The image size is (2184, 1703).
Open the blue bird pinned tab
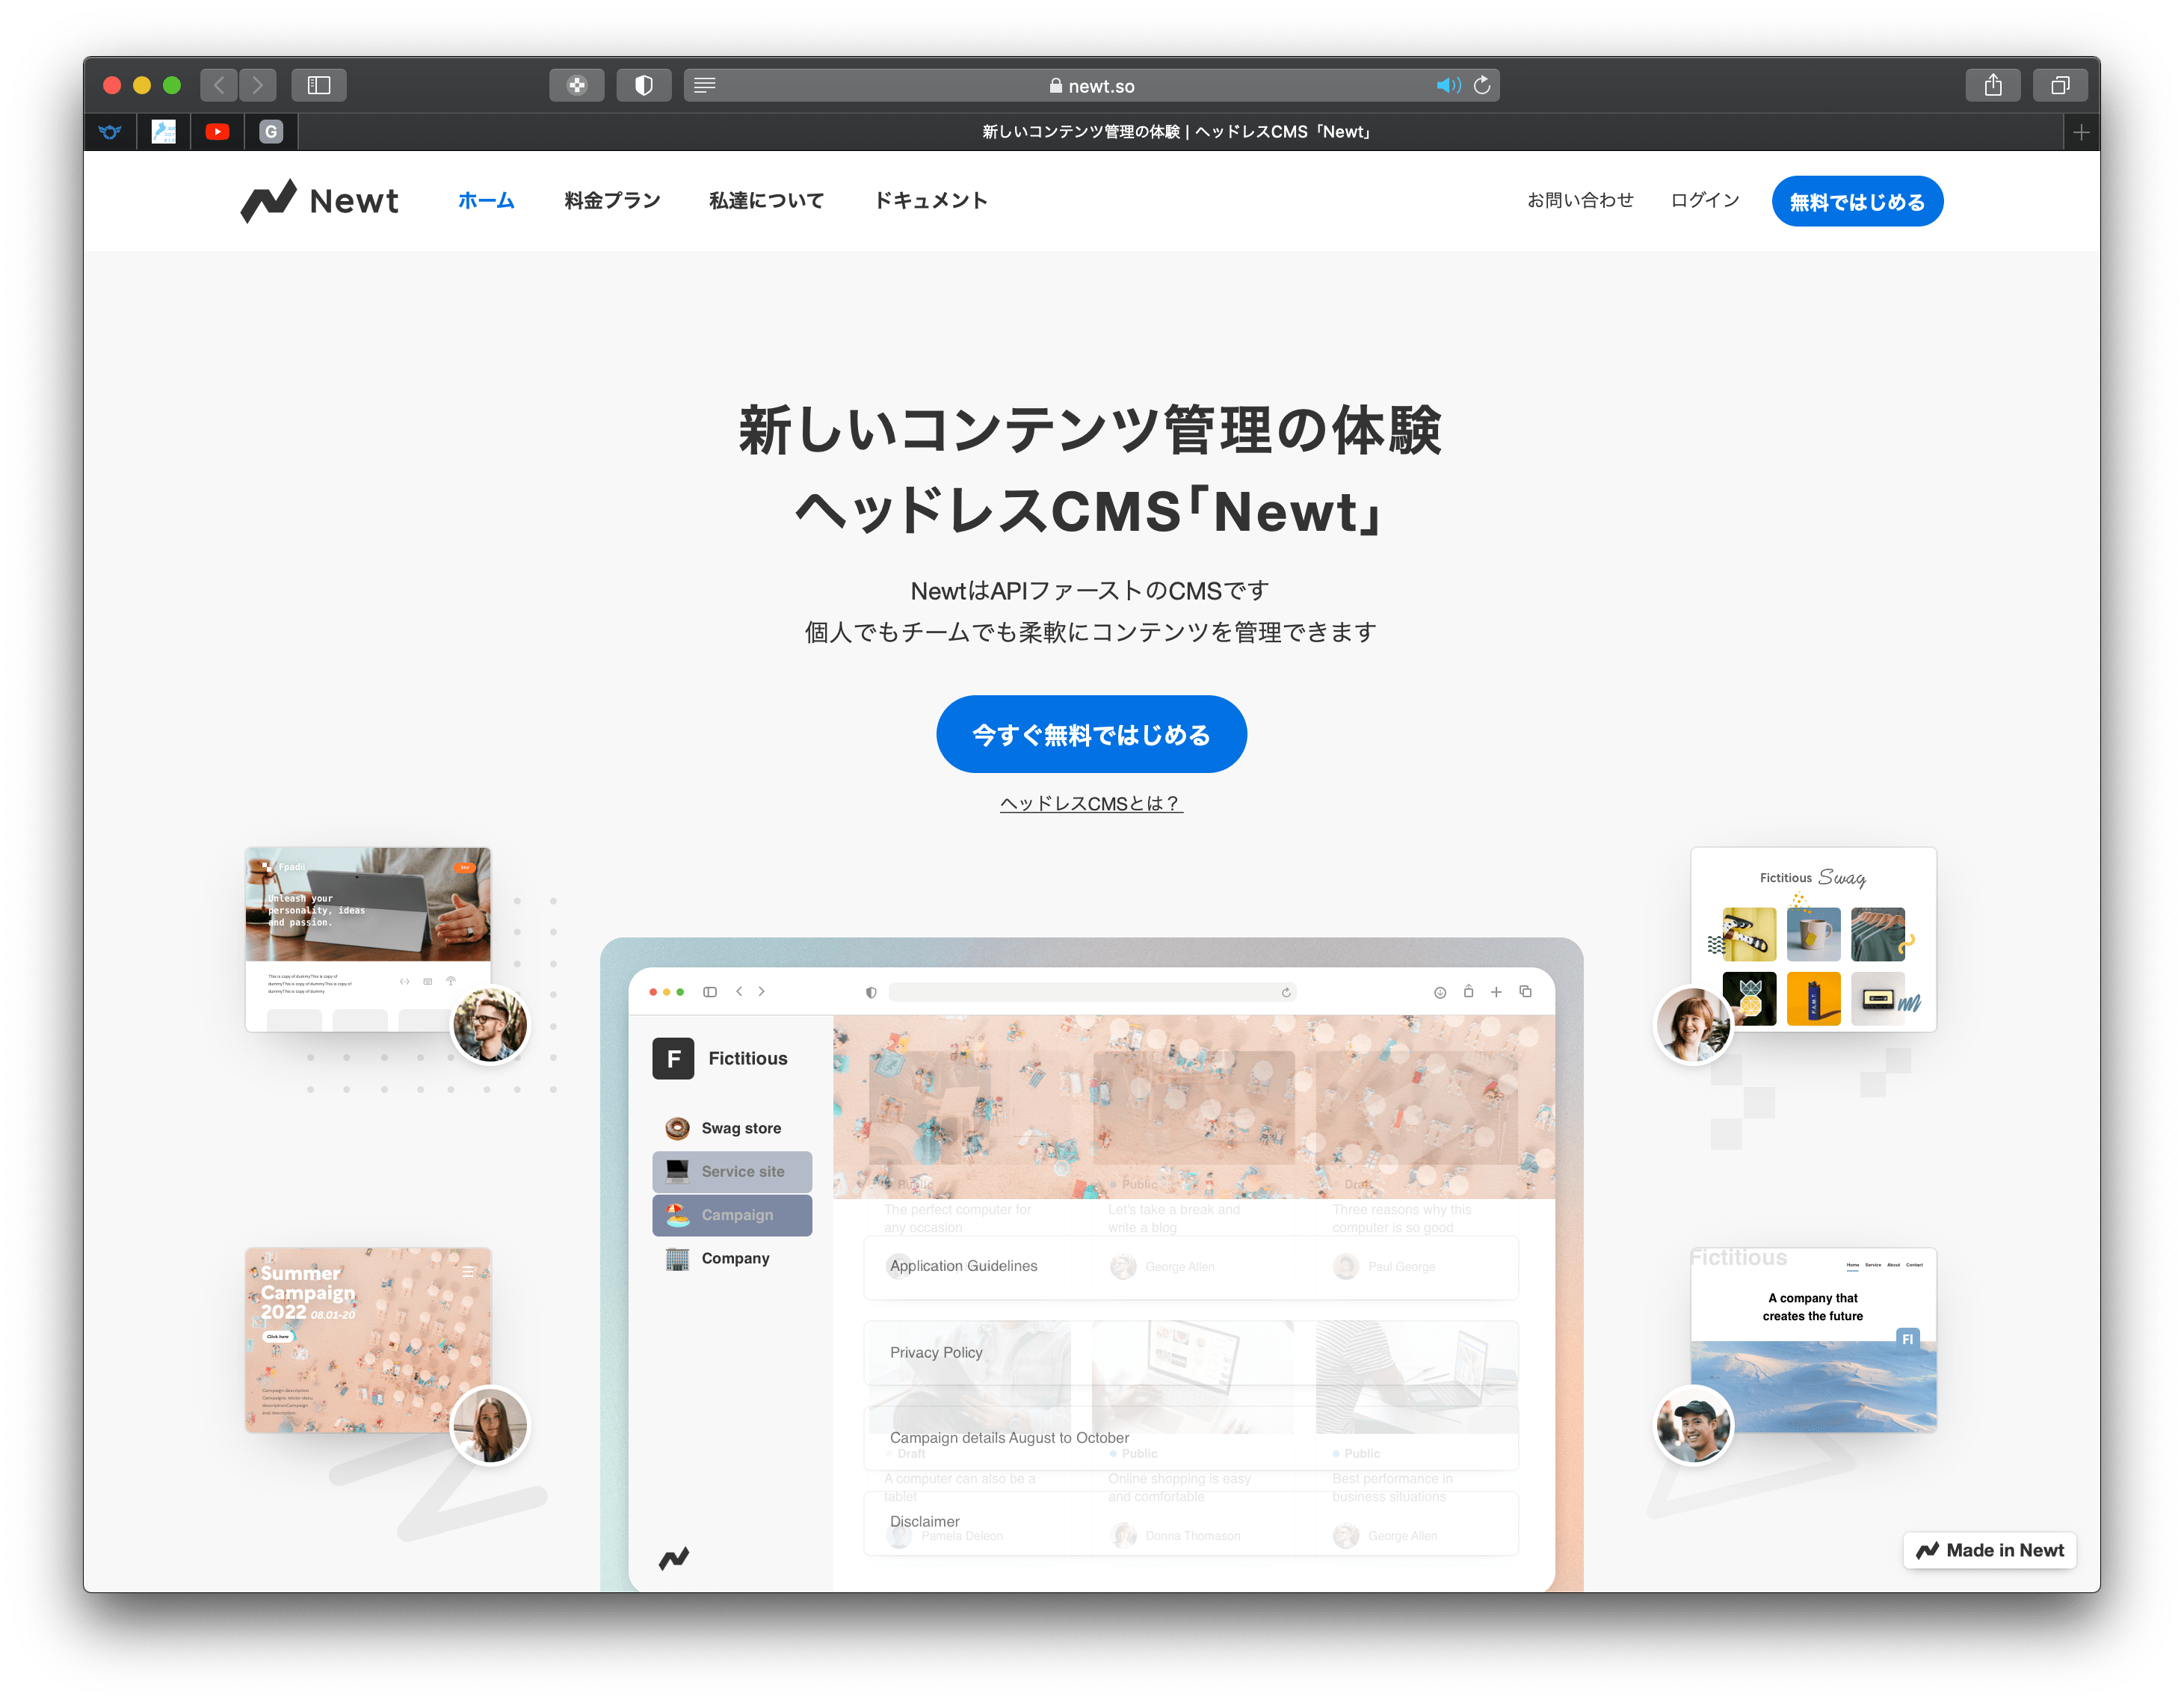[110, 132]
